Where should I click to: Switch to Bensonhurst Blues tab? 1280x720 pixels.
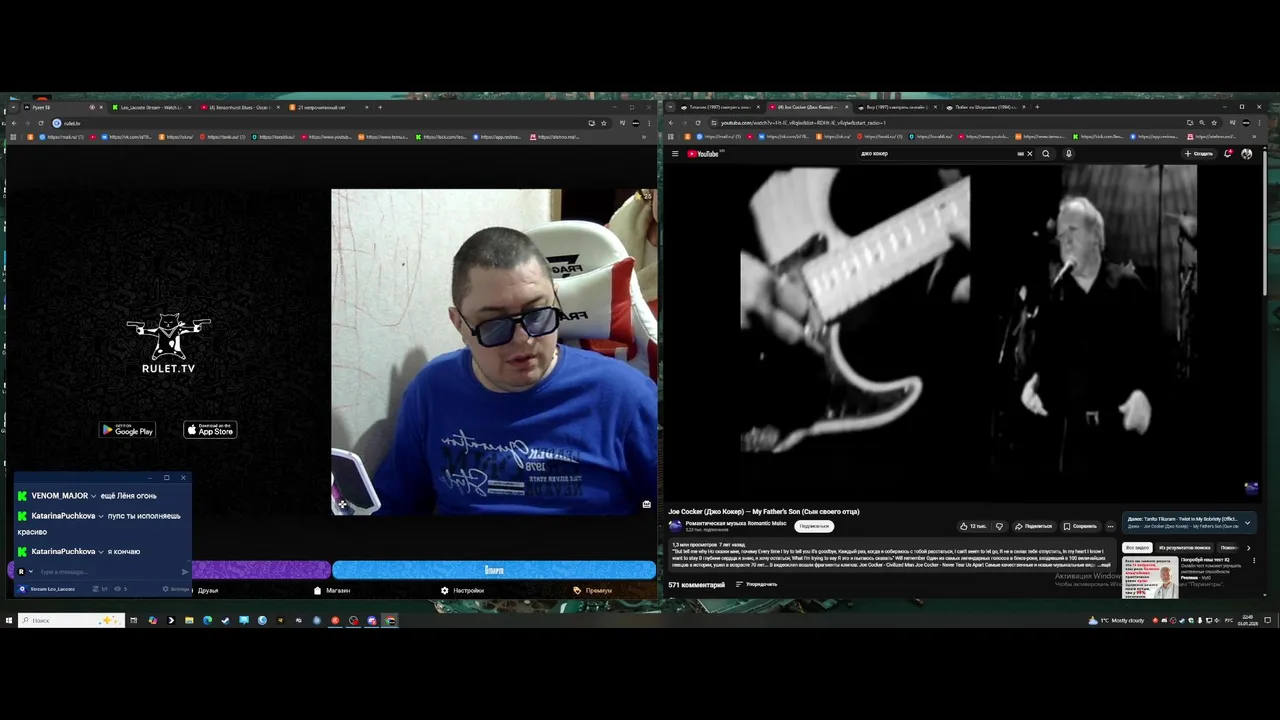tap(239, 107)
